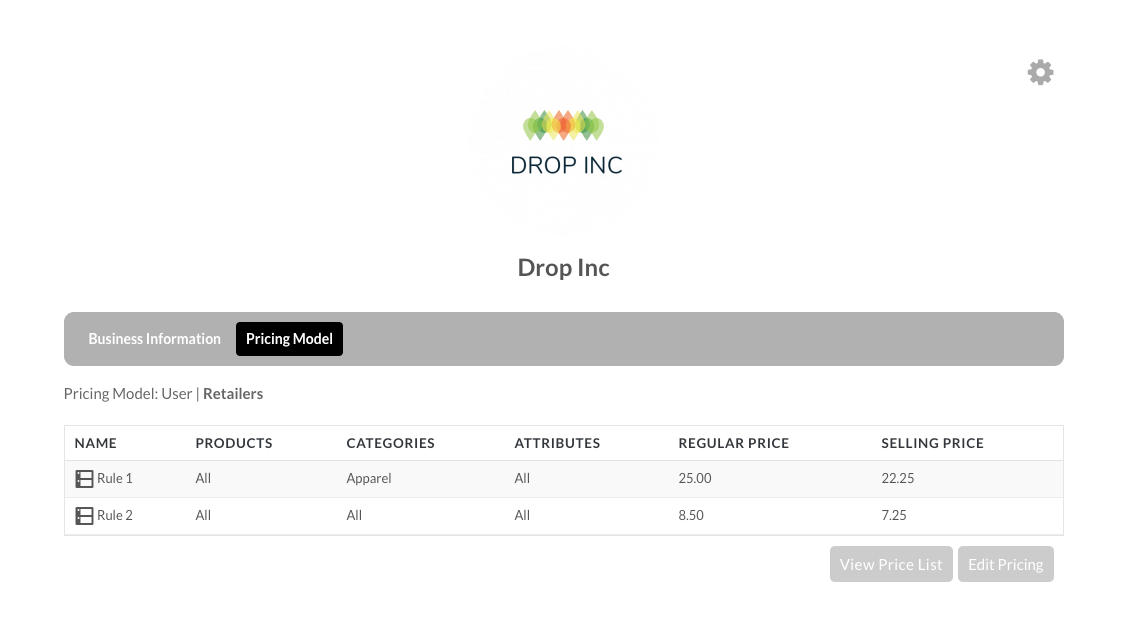Open the View Price List button
This screenshot has width=1132, height=640.
pos(891,564)
